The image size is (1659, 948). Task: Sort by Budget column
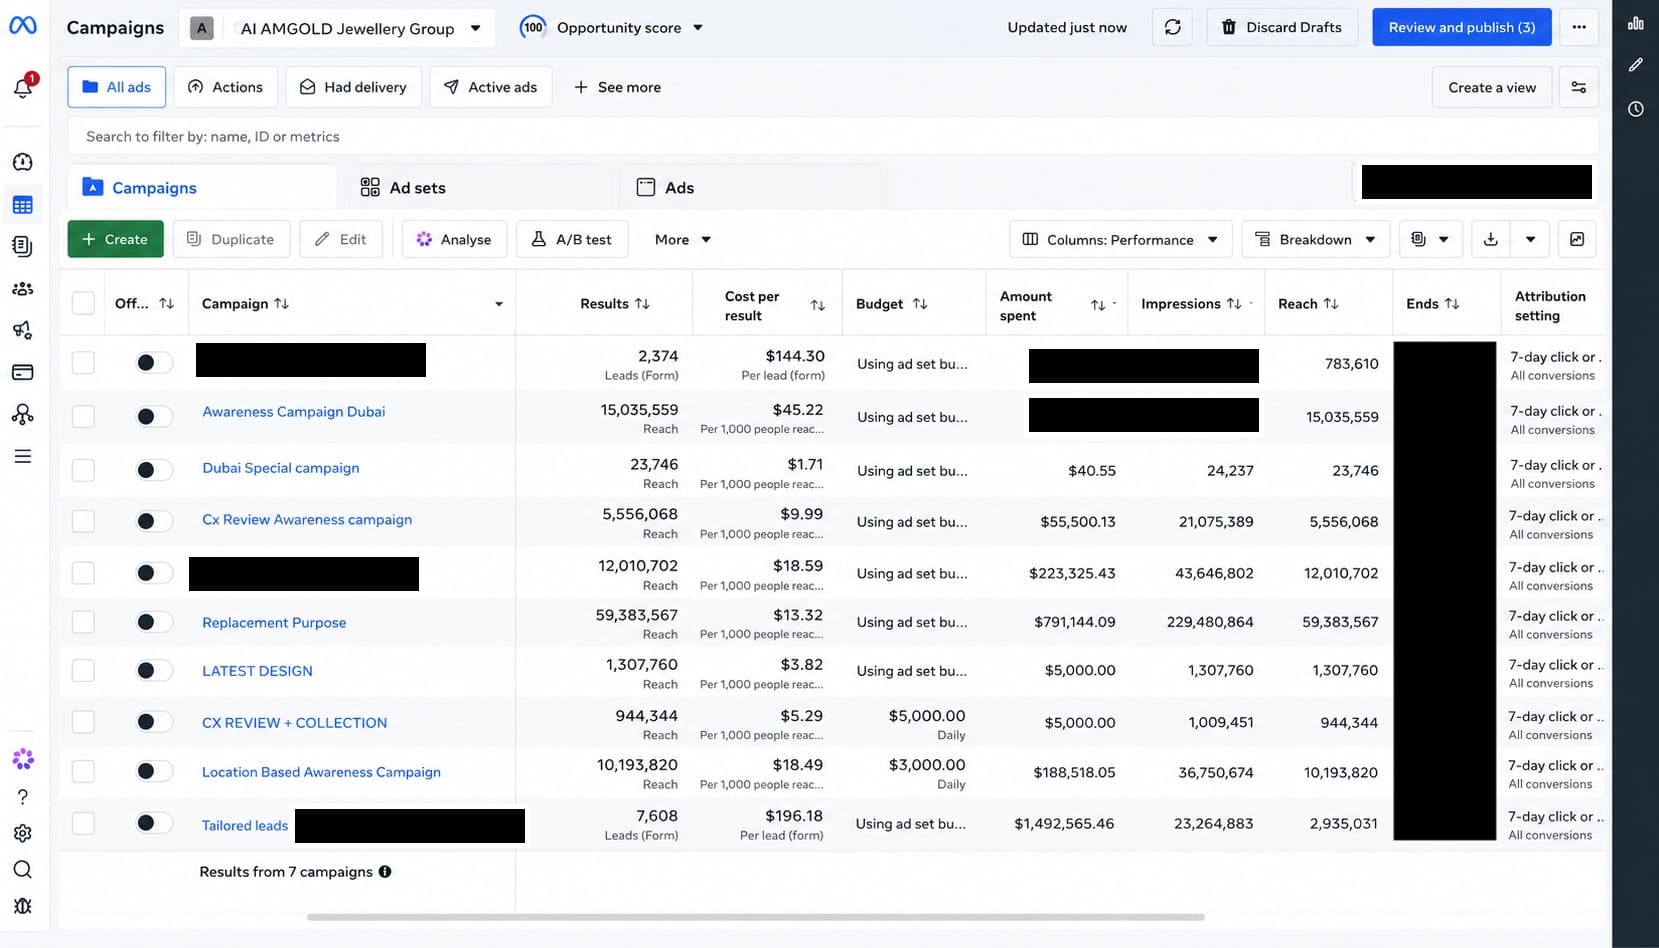[920, 304]
